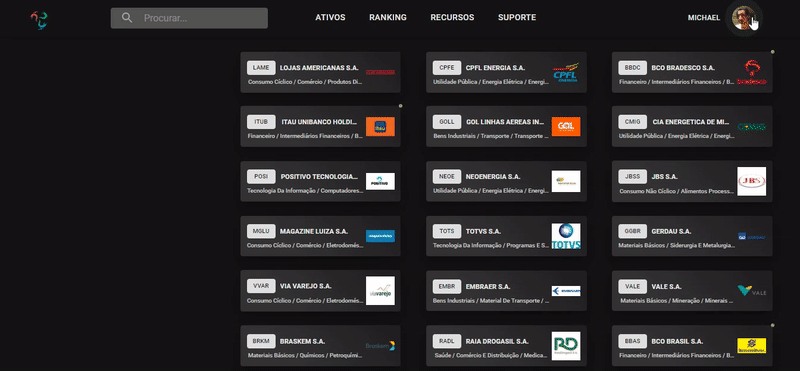Screen dimensions: 800x371
Task: Select the NEOE ticker badge
Action: pos(447,177)
